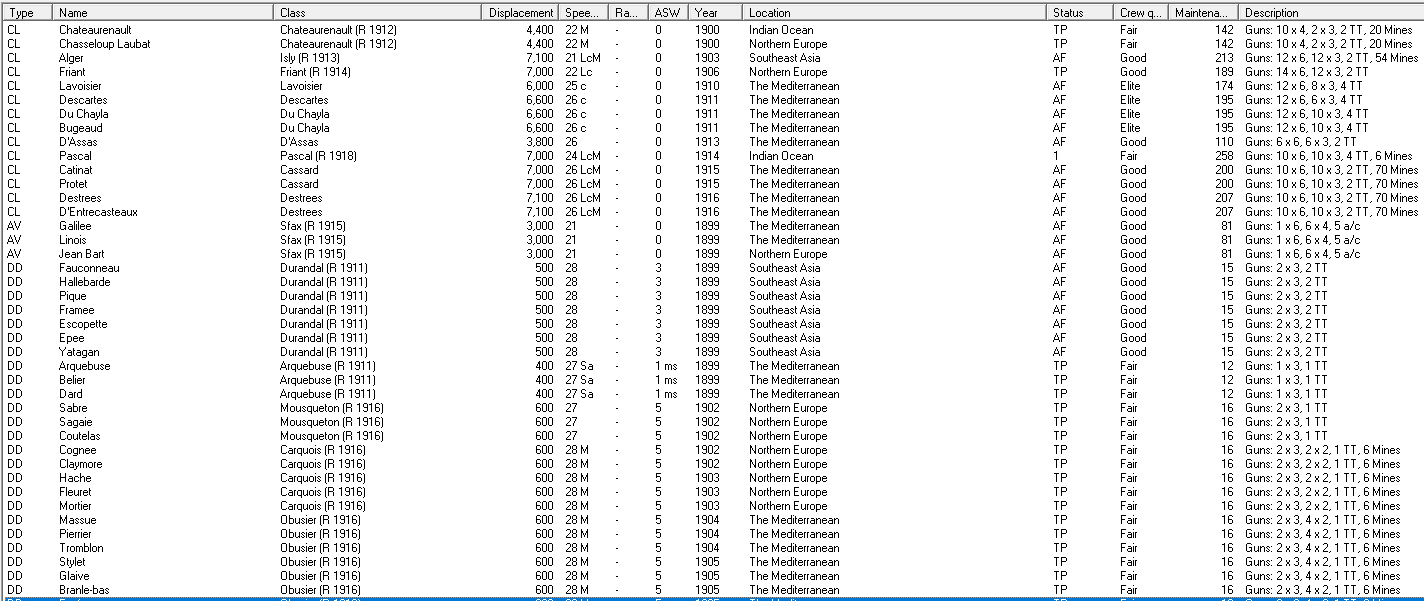Select the Tromblon destroyer row
Image resolution: width=1424 pixels, height=601 pixels.
(x=81, y=548)
